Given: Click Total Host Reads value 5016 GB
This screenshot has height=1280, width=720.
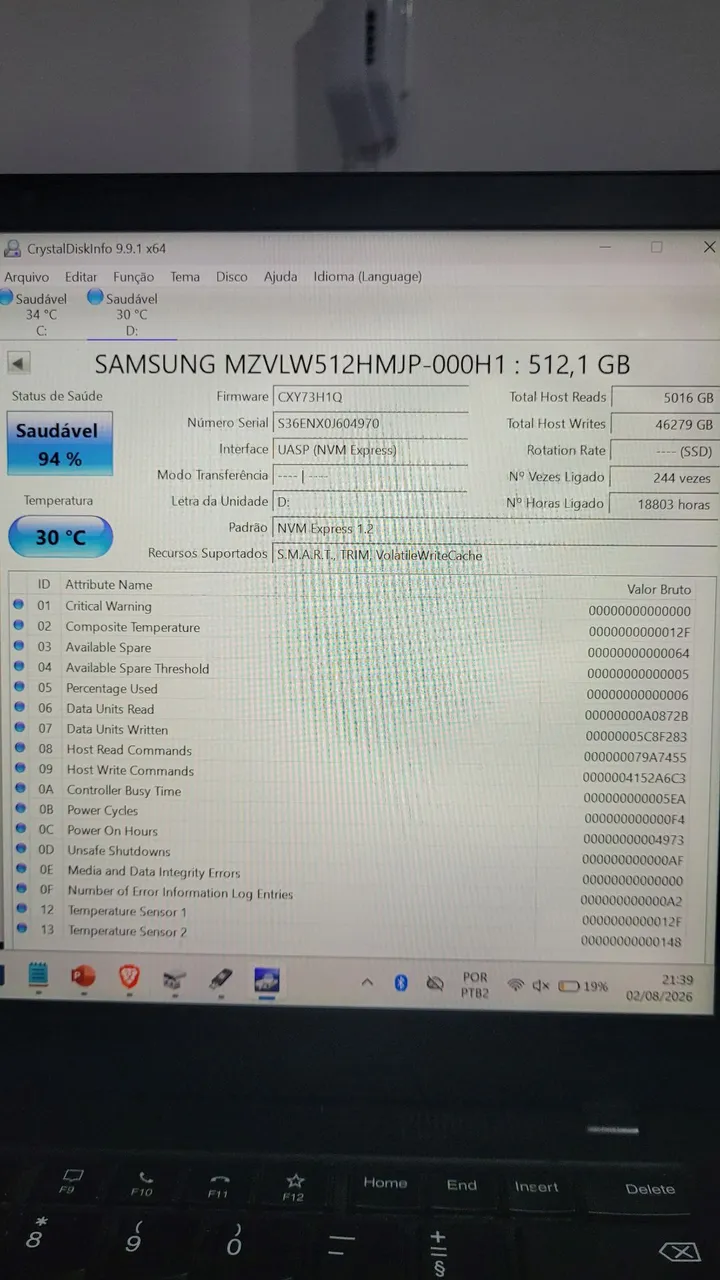Looking at the screenshot, I should [664, 397].
